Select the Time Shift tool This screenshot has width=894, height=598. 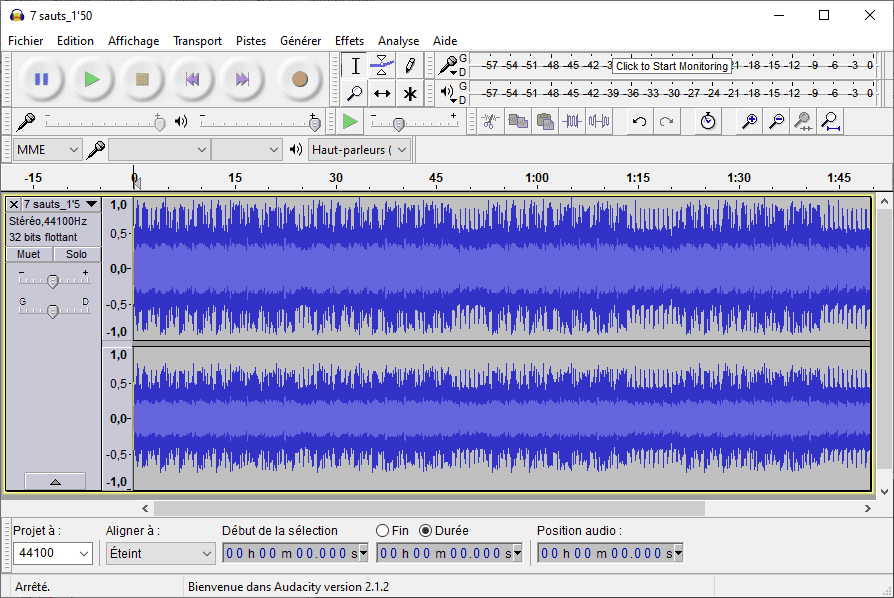click(x=382, y=93)
